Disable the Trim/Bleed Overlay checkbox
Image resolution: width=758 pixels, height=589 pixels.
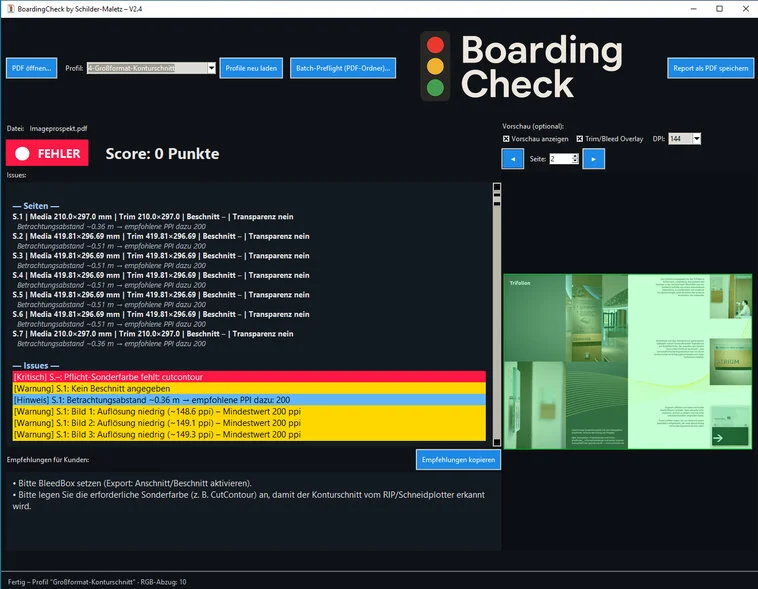580,138
